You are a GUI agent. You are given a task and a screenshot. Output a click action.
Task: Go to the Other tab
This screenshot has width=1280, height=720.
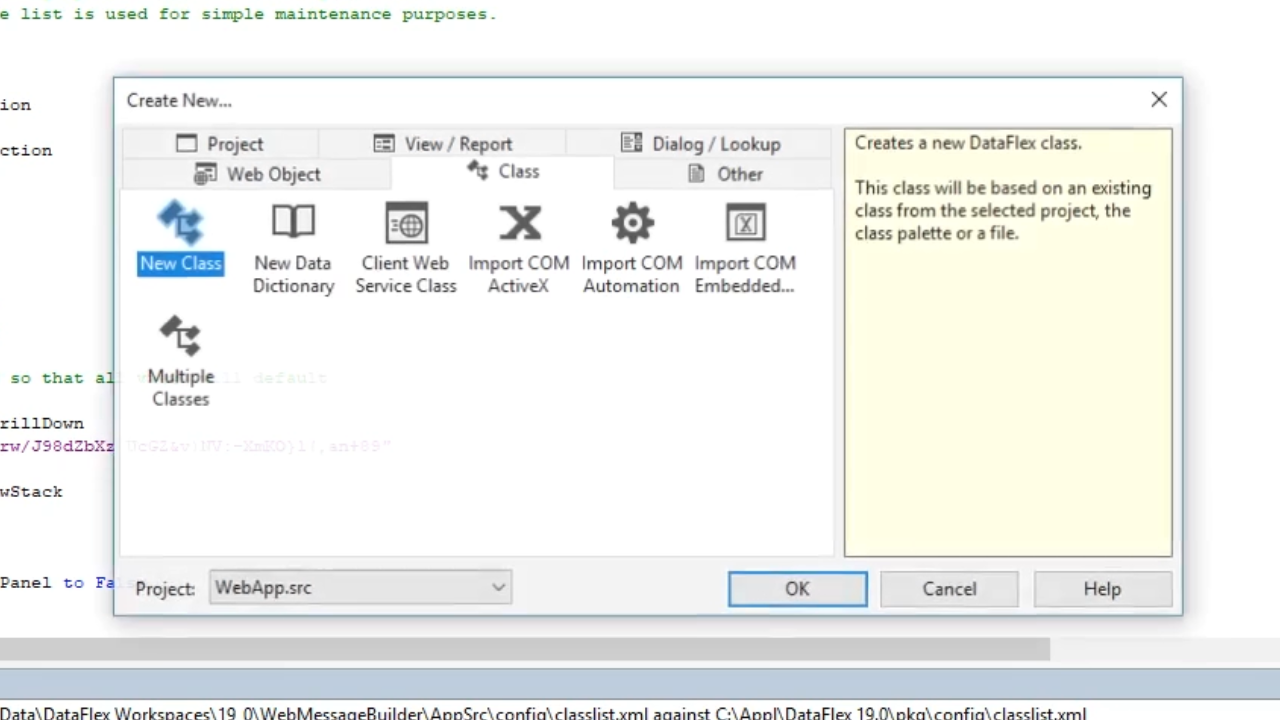725,174
